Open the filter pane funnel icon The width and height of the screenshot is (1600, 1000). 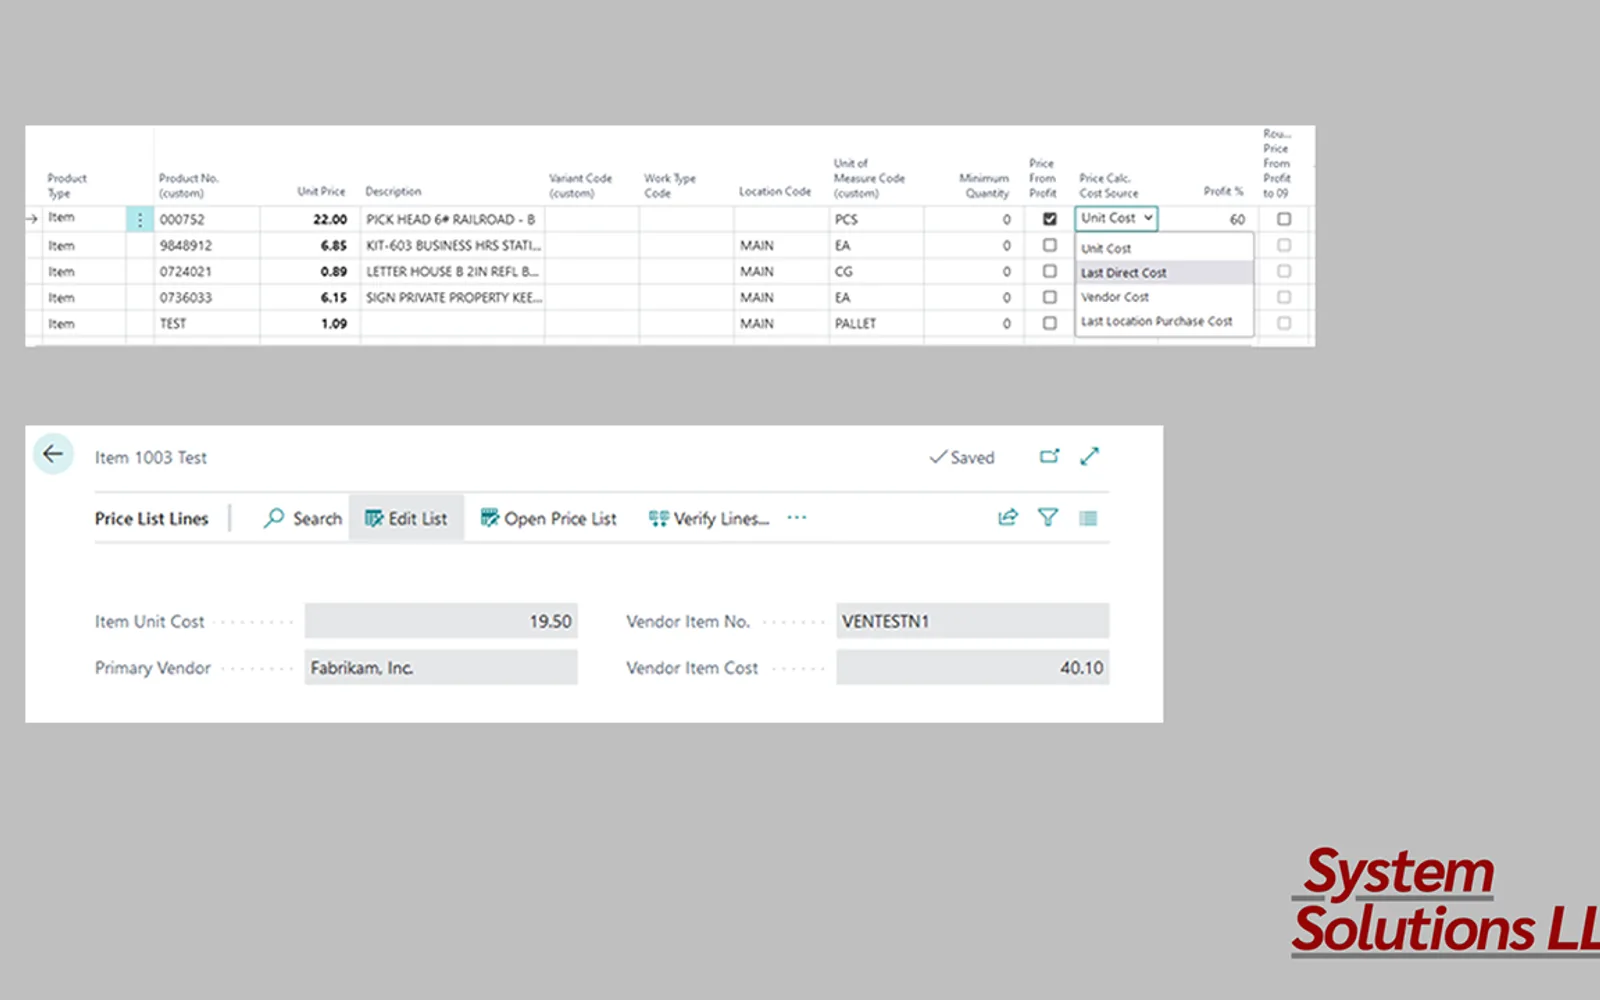1047,517
